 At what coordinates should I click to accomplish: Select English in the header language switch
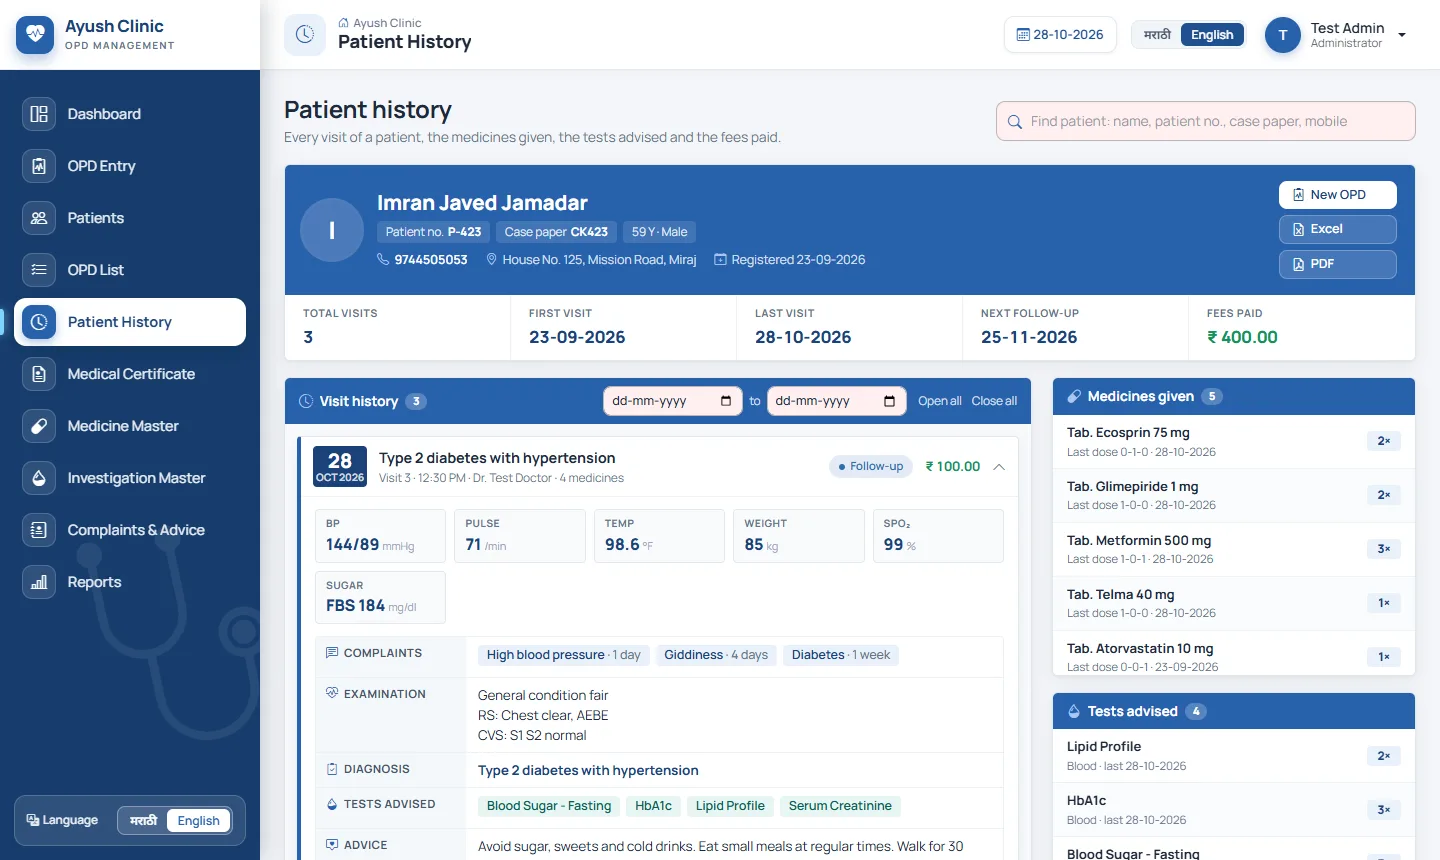pyautogui.click(x=1212, y=35)
